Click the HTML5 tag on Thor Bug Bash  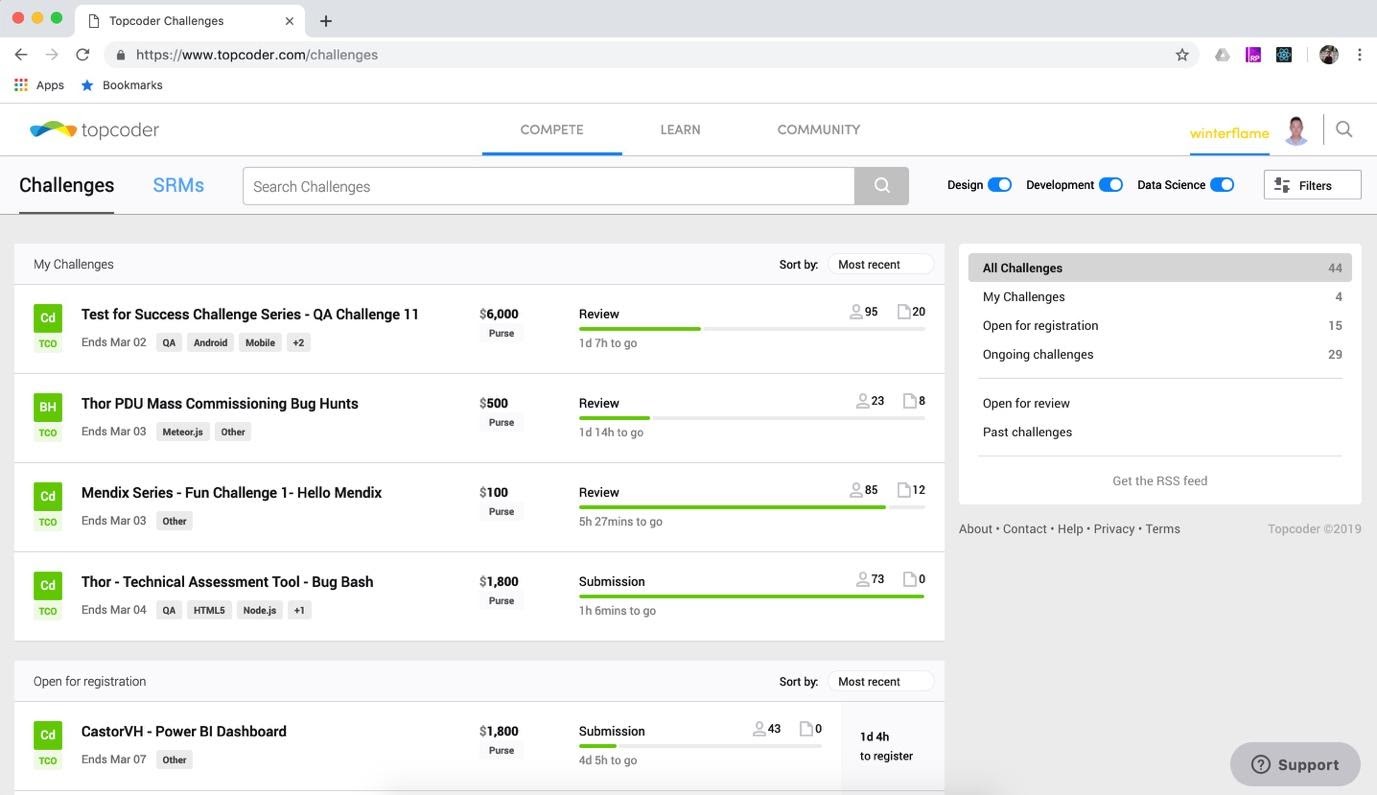click(209, 610)
